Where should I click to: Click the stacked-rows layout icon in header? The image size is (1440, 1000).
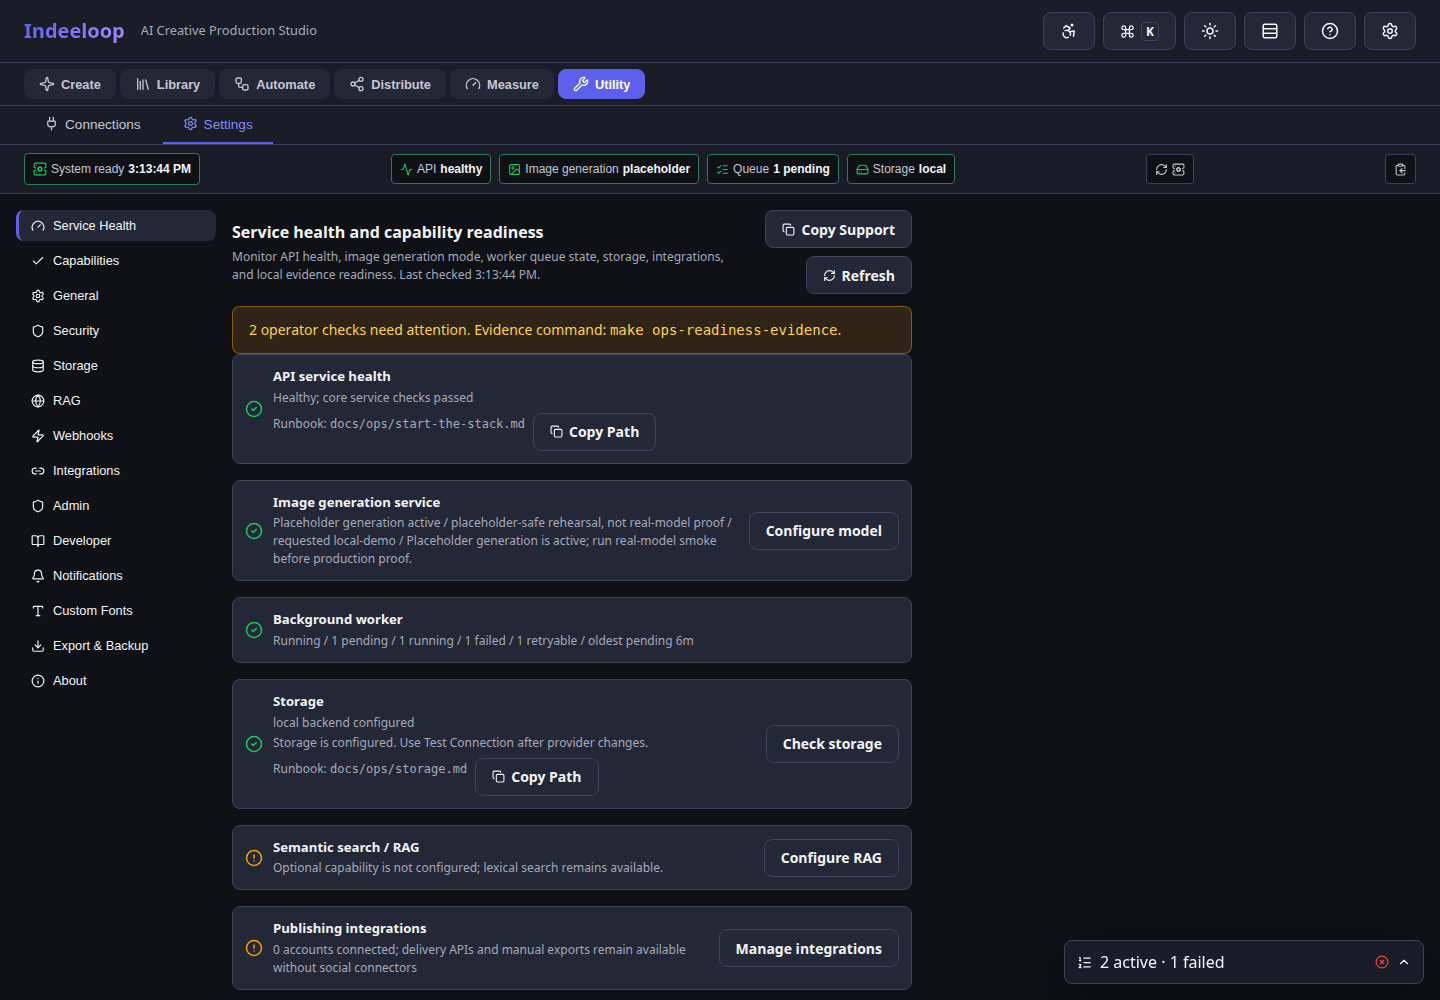click(x=1270, y=31)
